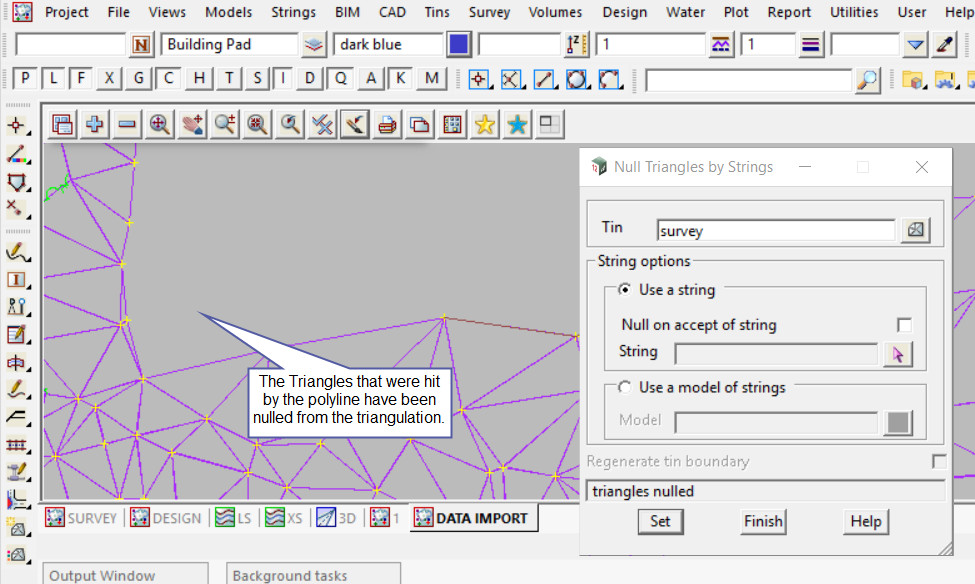Click the Help button in dialog
The width and height of the screenshot is (975, 584).
click(x=866, y=521)
